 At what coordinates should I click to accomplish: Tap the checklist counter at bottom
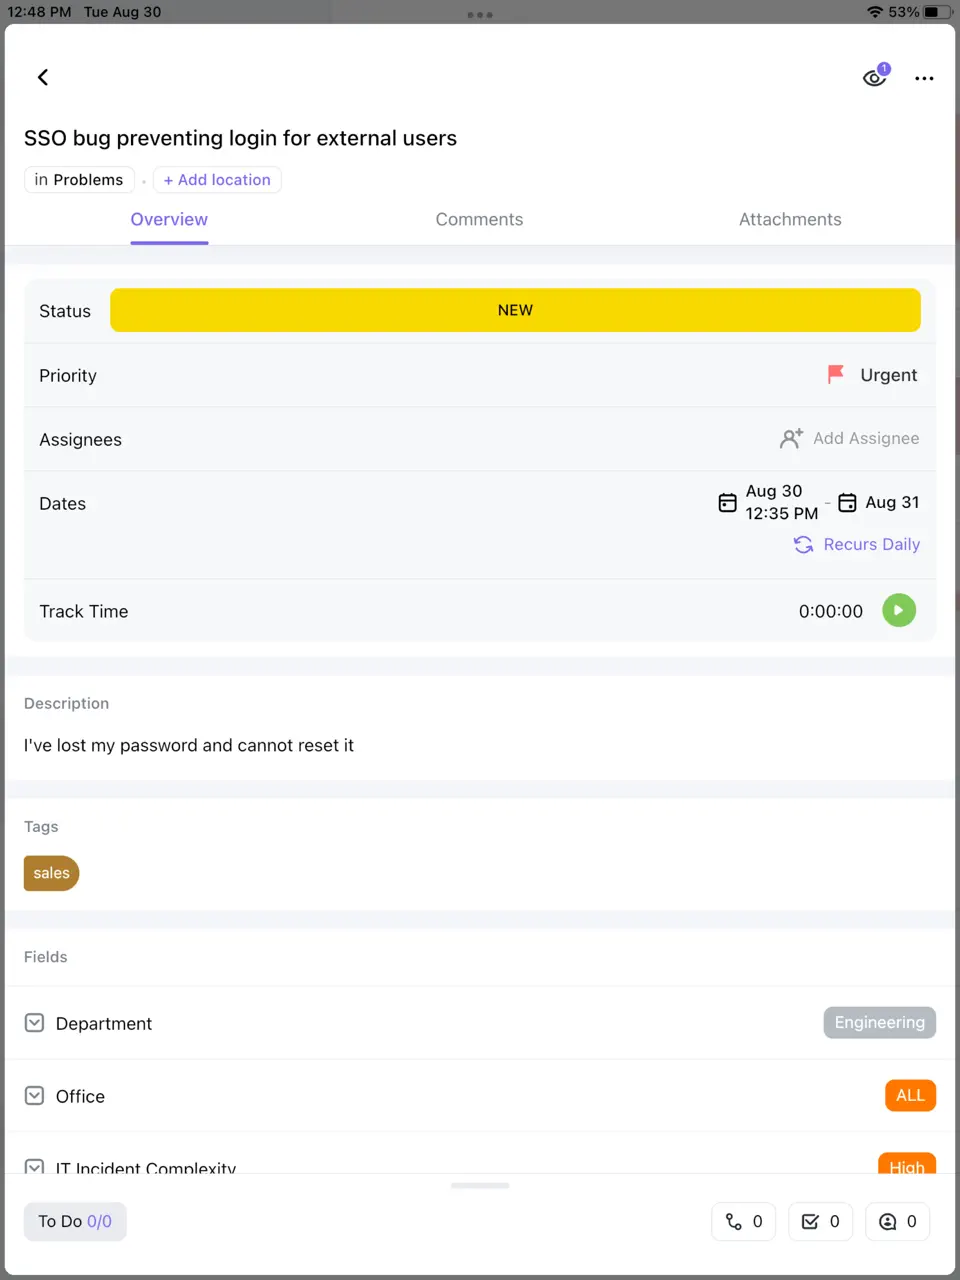point(821,1221)
